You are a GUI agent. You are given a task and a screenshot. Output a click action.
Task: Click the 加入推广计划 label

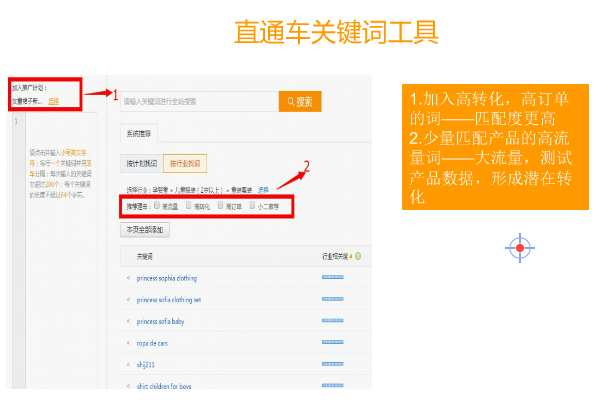(x=29, y=88)
